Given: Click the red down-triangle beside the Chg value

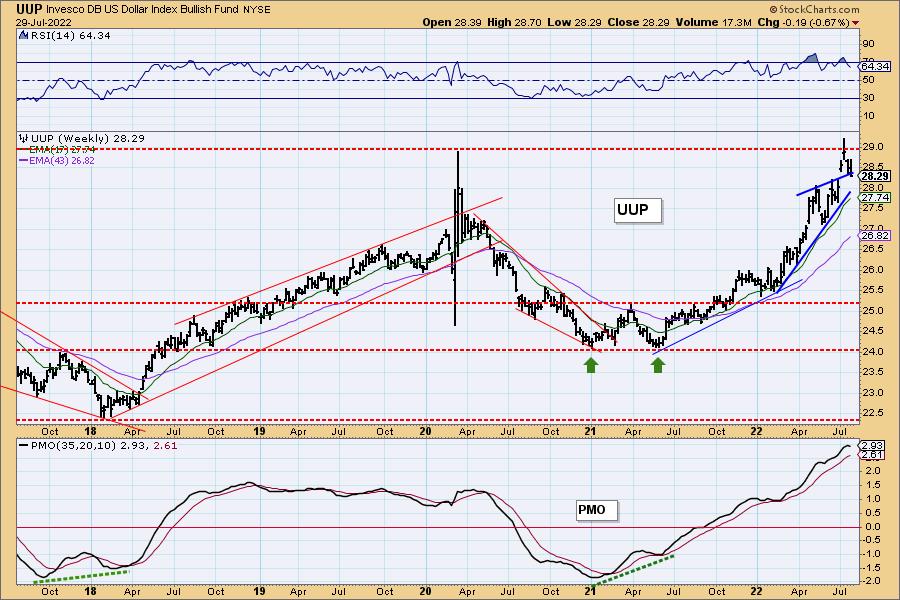Looking at the screenshot, I should (x=856, y=23).
